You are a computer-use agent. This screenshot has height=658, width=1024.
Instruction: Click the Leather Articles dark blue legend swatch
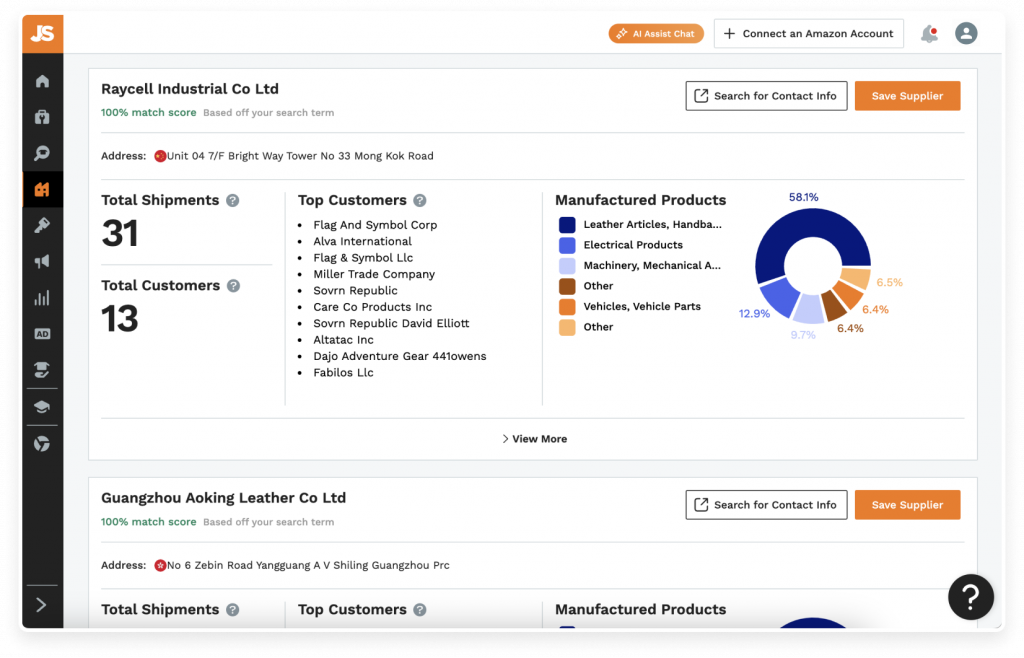tap(567, 225)
